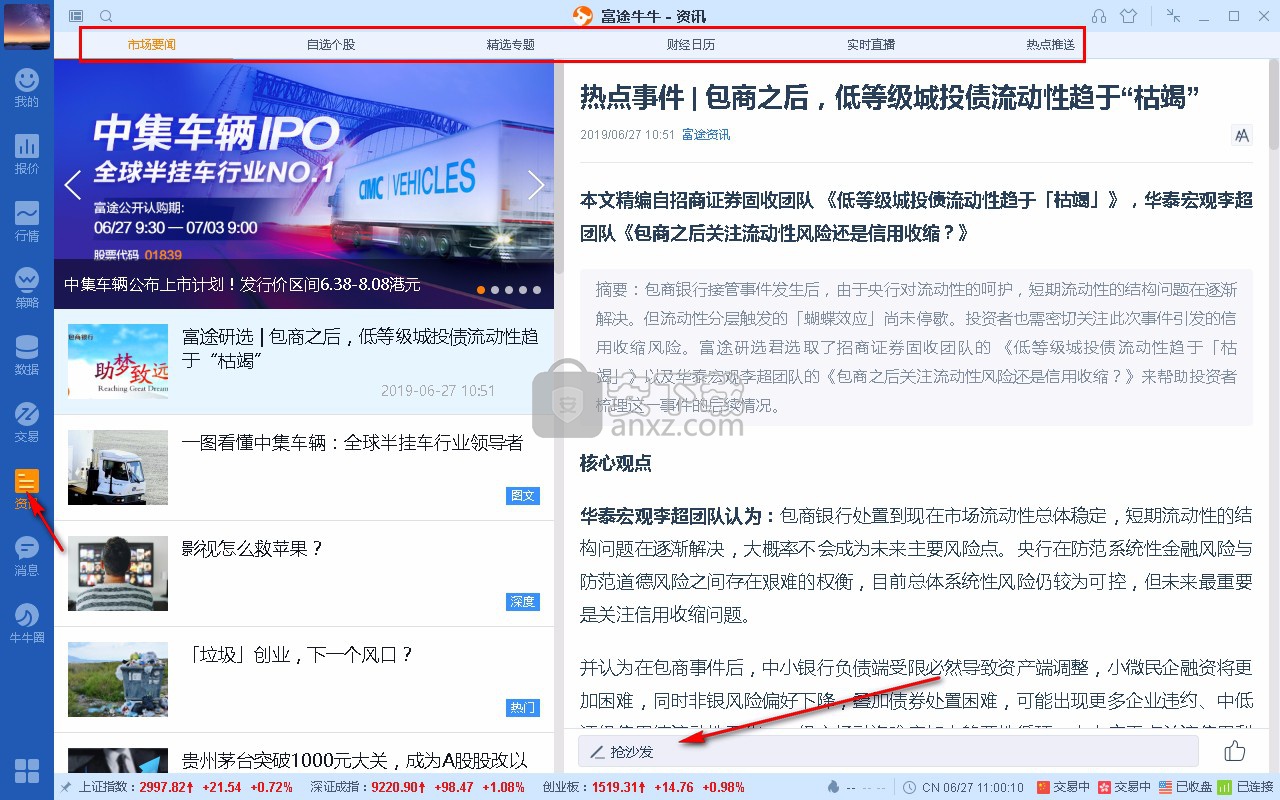Viewport: 1280px width, 800px height.
Task: Click the shrink window arrows icon
Action: coord(1174,16)
